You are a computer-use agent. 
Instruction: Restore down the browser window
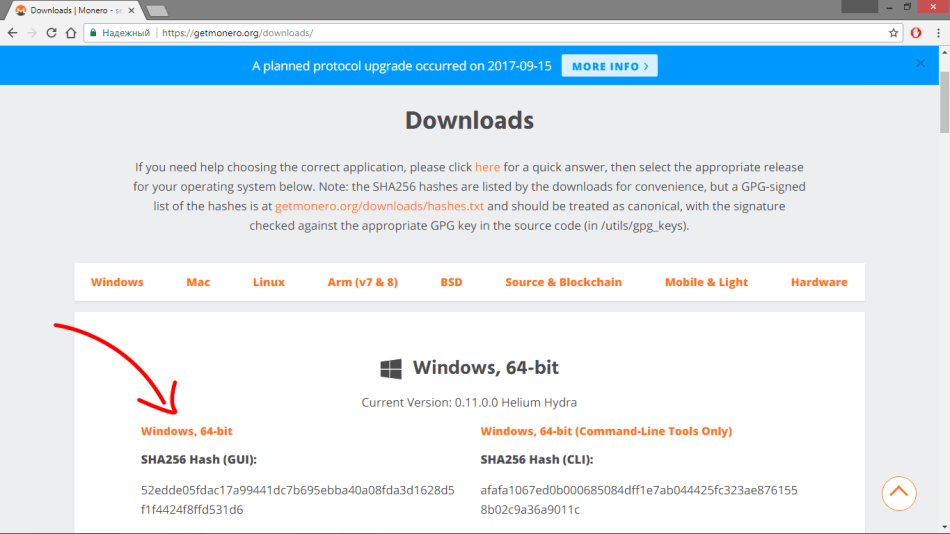907,7
